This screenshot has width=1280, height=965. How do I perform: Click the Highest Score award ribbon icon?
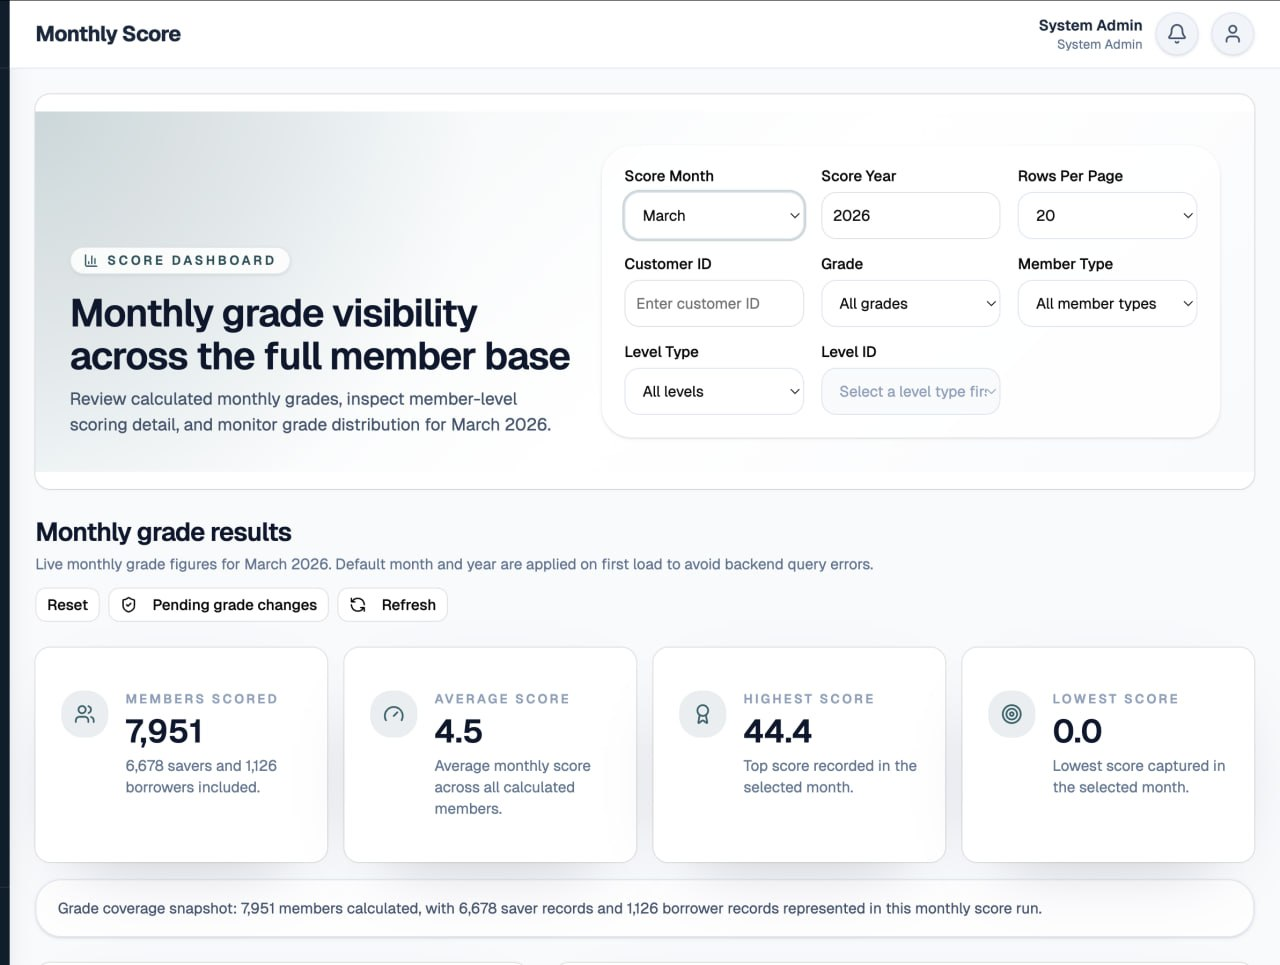click(x=703, y=714)
